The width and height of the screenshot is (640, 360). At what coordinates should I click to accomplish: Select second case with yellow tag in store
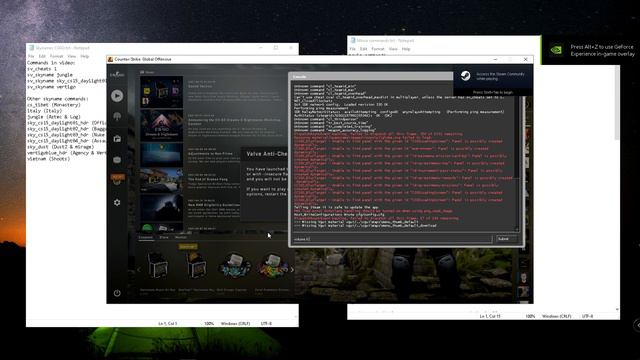196,264
